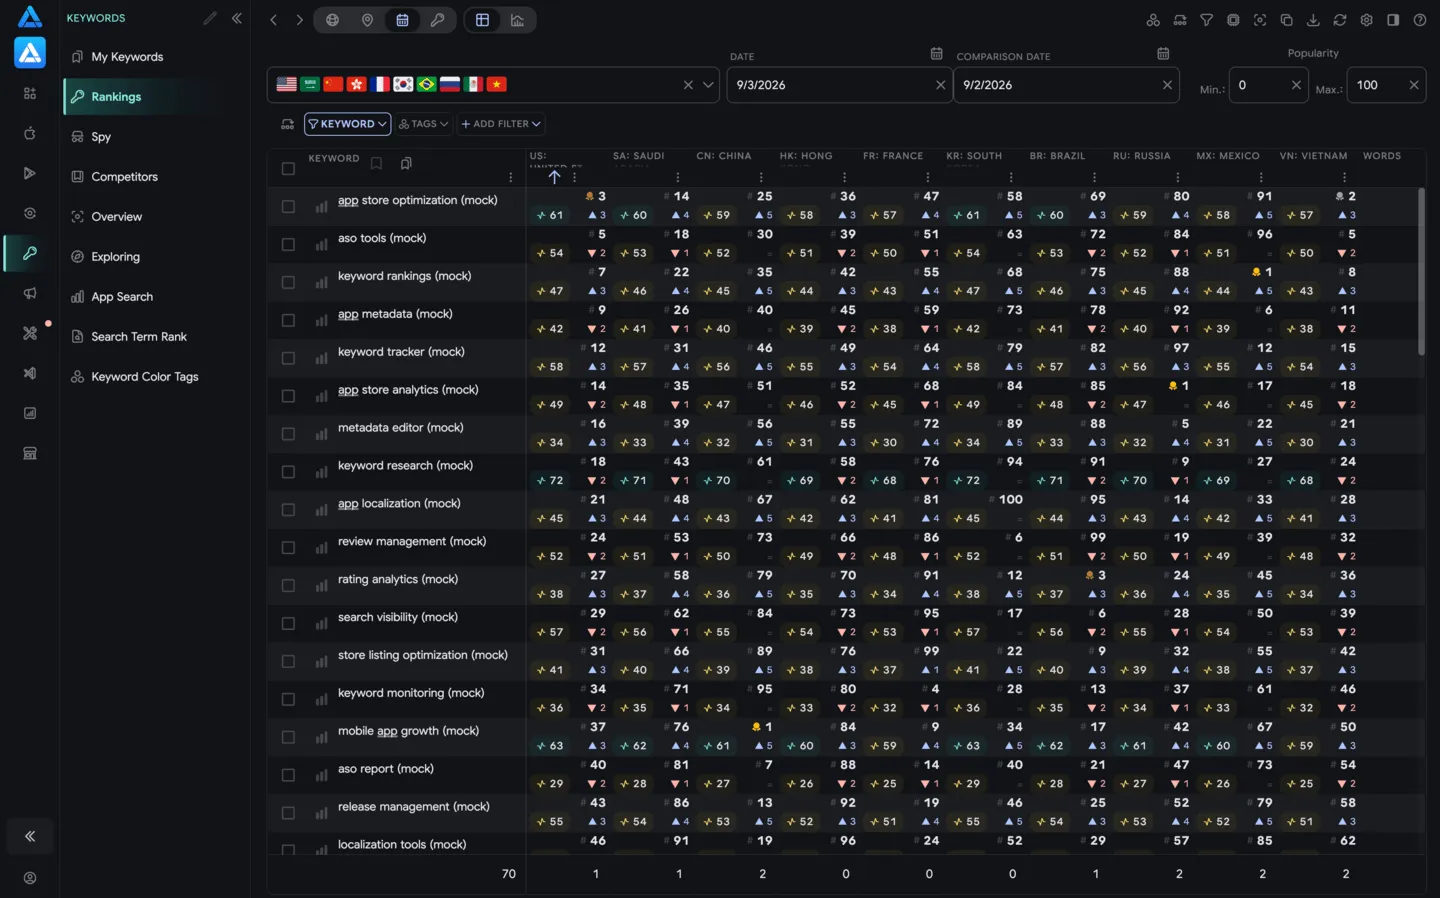Check the 'metadata editor (mock)' row checkbox

tap(288, 434)
